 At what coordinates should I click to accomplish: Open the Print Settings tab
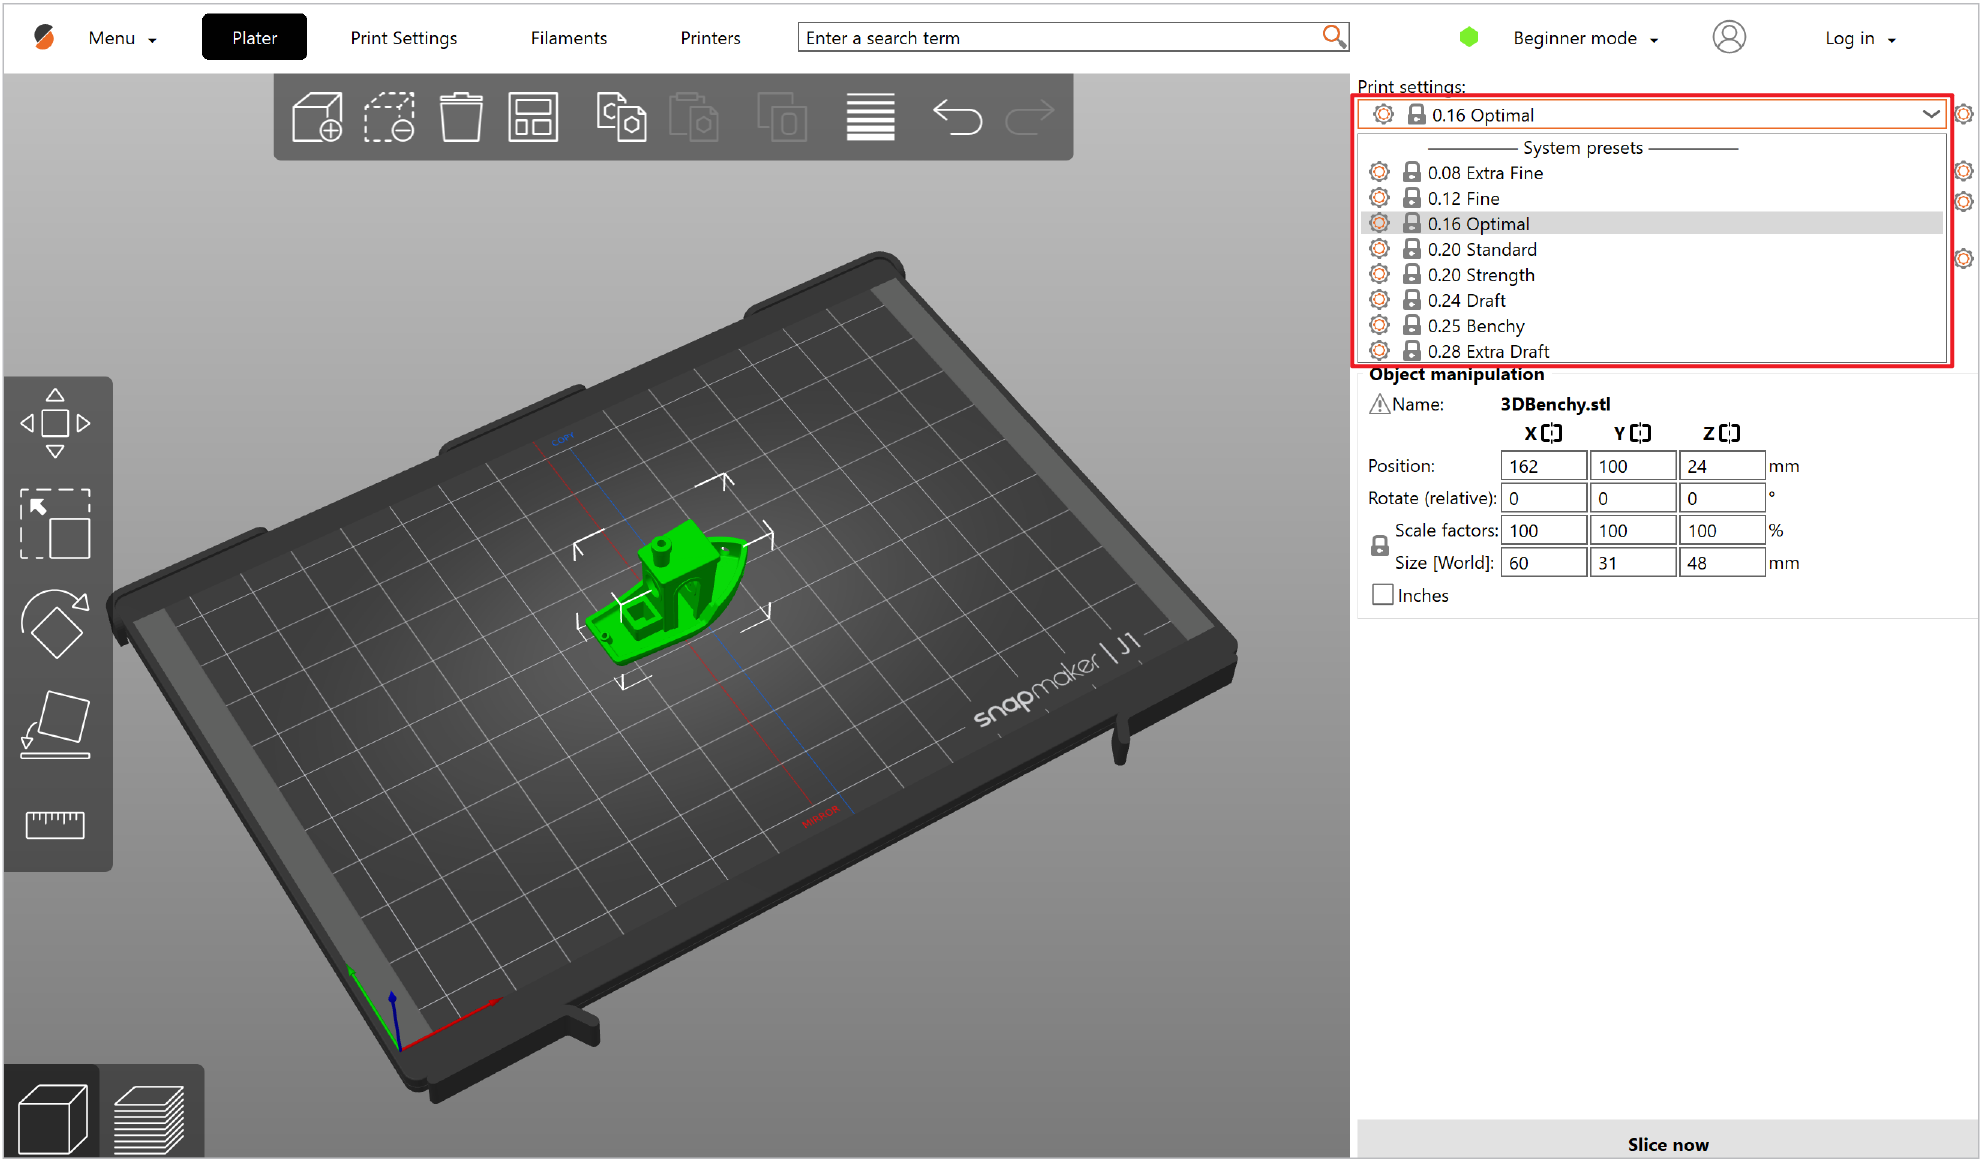(404, 37)
